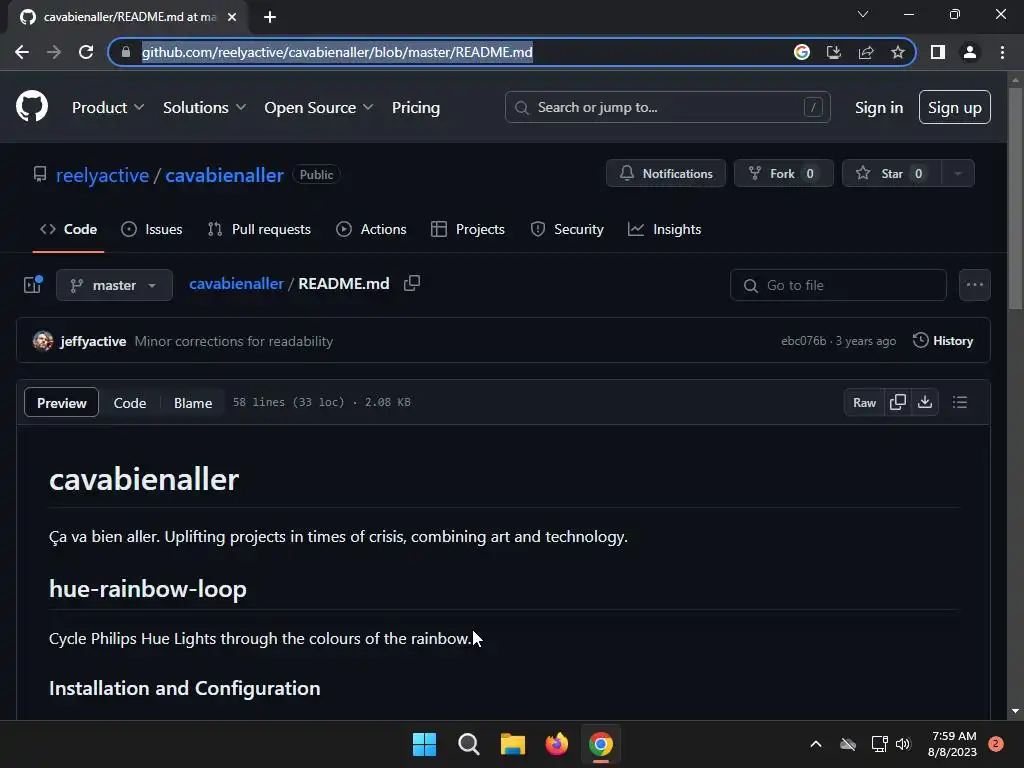This screenshot has height=768, width=1024.
Task: Open Chrome tab search chevron
Action: pyautogui.click(x=863, y=14)
